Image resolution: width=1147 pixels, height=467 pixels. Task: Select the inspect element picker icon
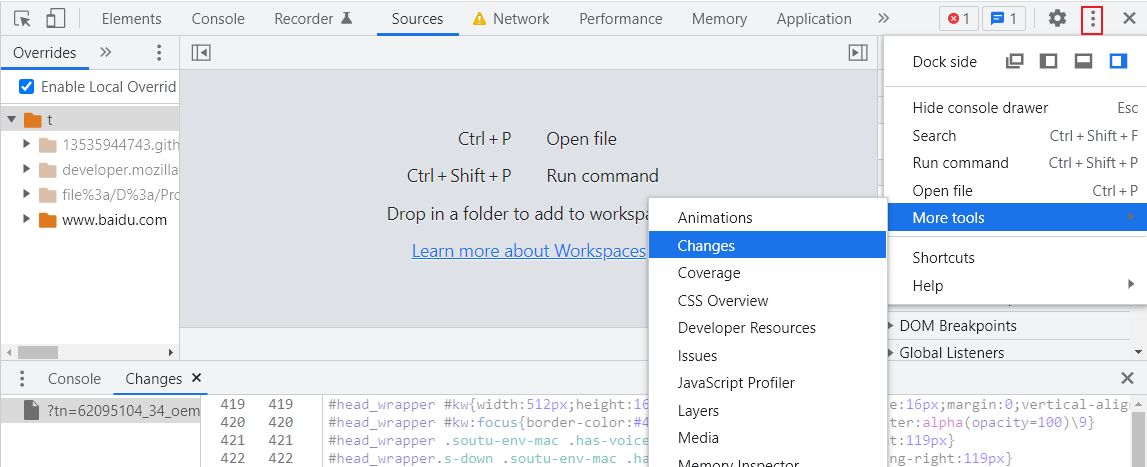pos(23,18)
